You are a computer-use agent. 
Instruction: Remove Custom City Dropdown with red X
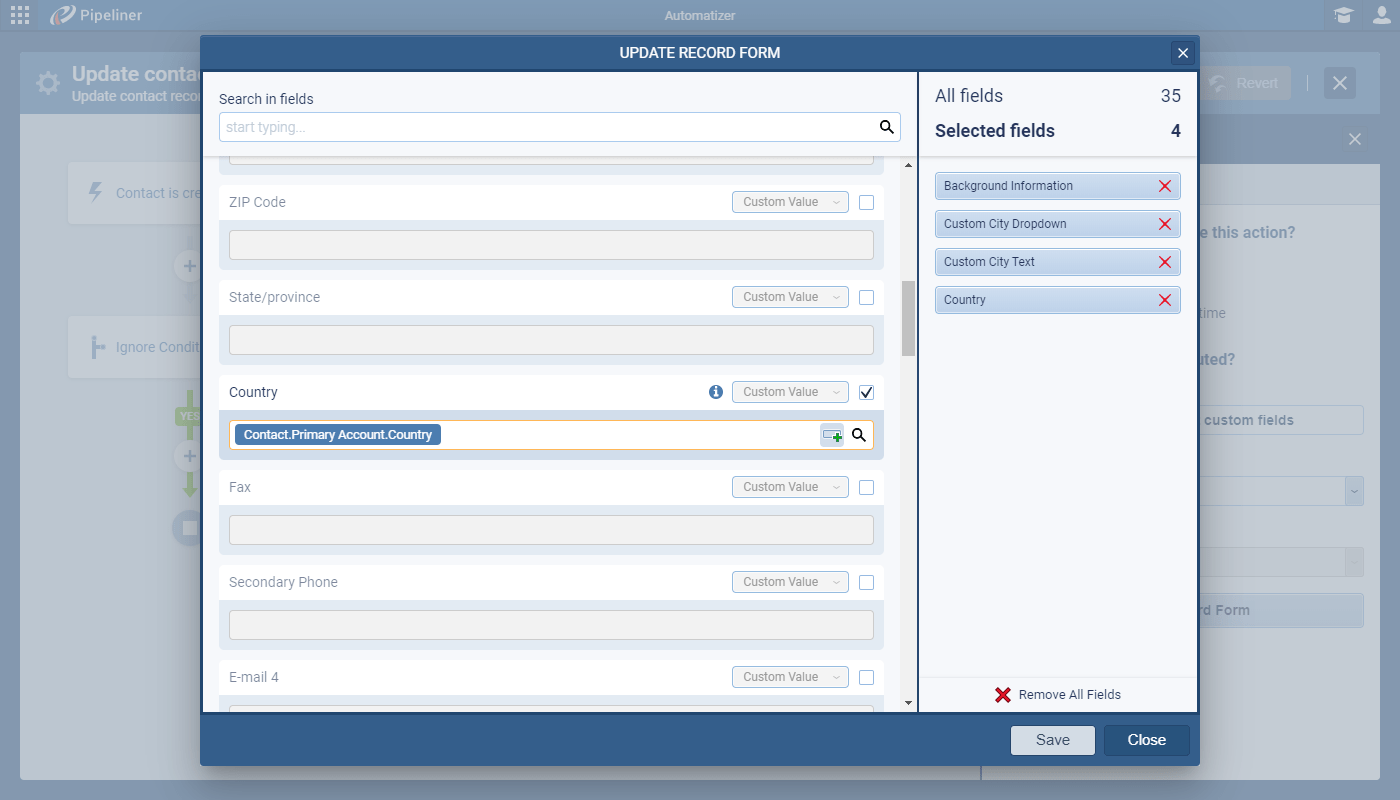pos(1164,224)
